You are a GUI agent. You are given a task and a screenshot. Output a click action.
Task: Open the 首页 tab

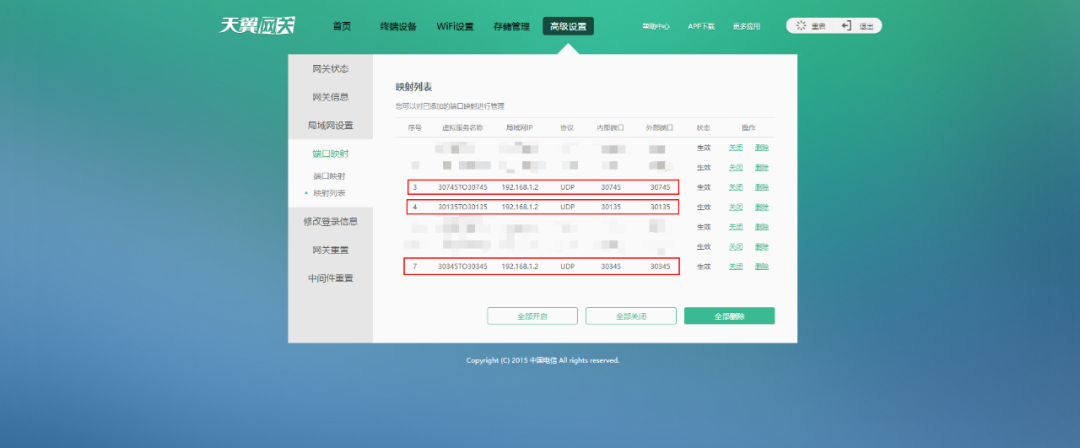click(342, 27)
